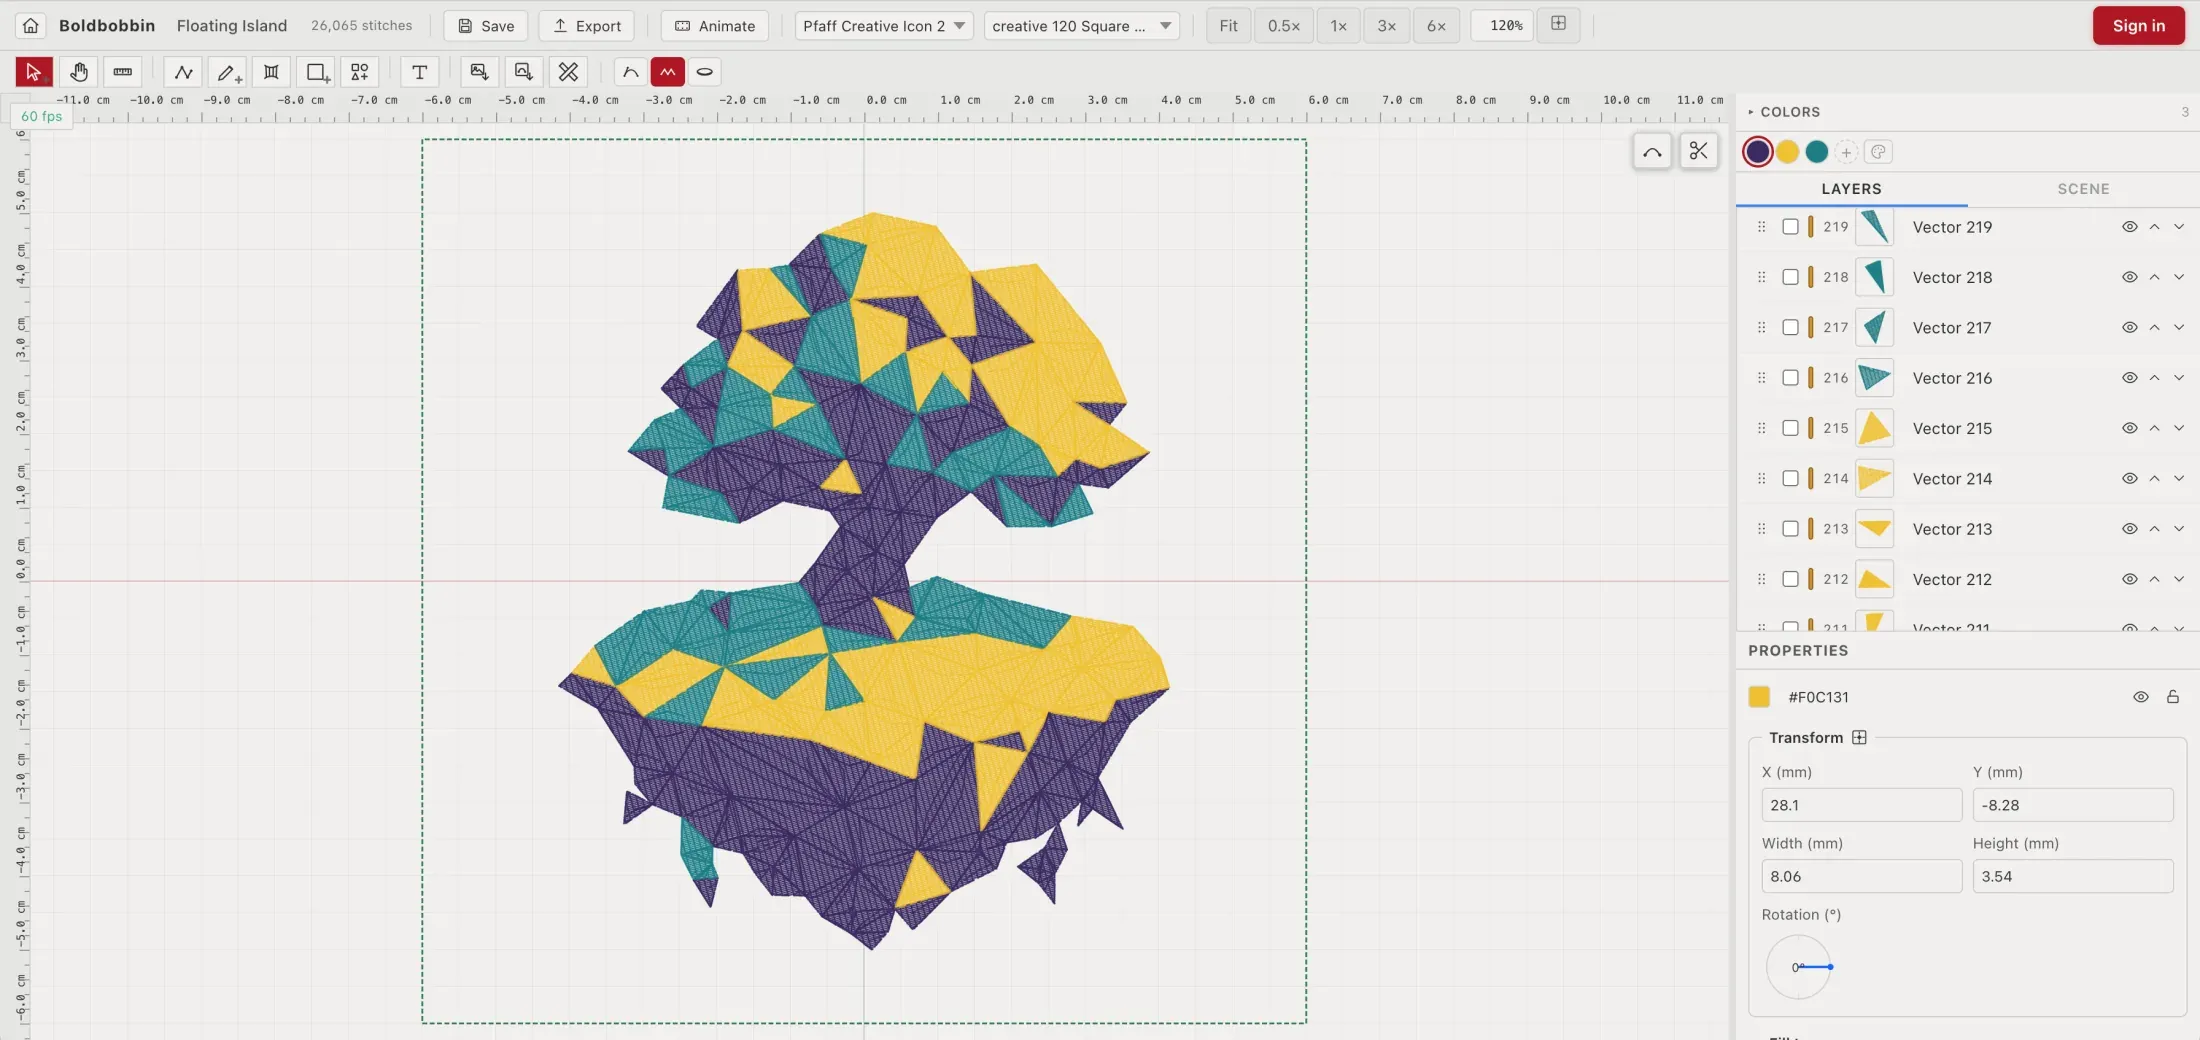The width and height of the screenshot is (2200, 1040).
Task: Open the Pfaff Creative Icon 2 dropdown
Action: (883, 26)
